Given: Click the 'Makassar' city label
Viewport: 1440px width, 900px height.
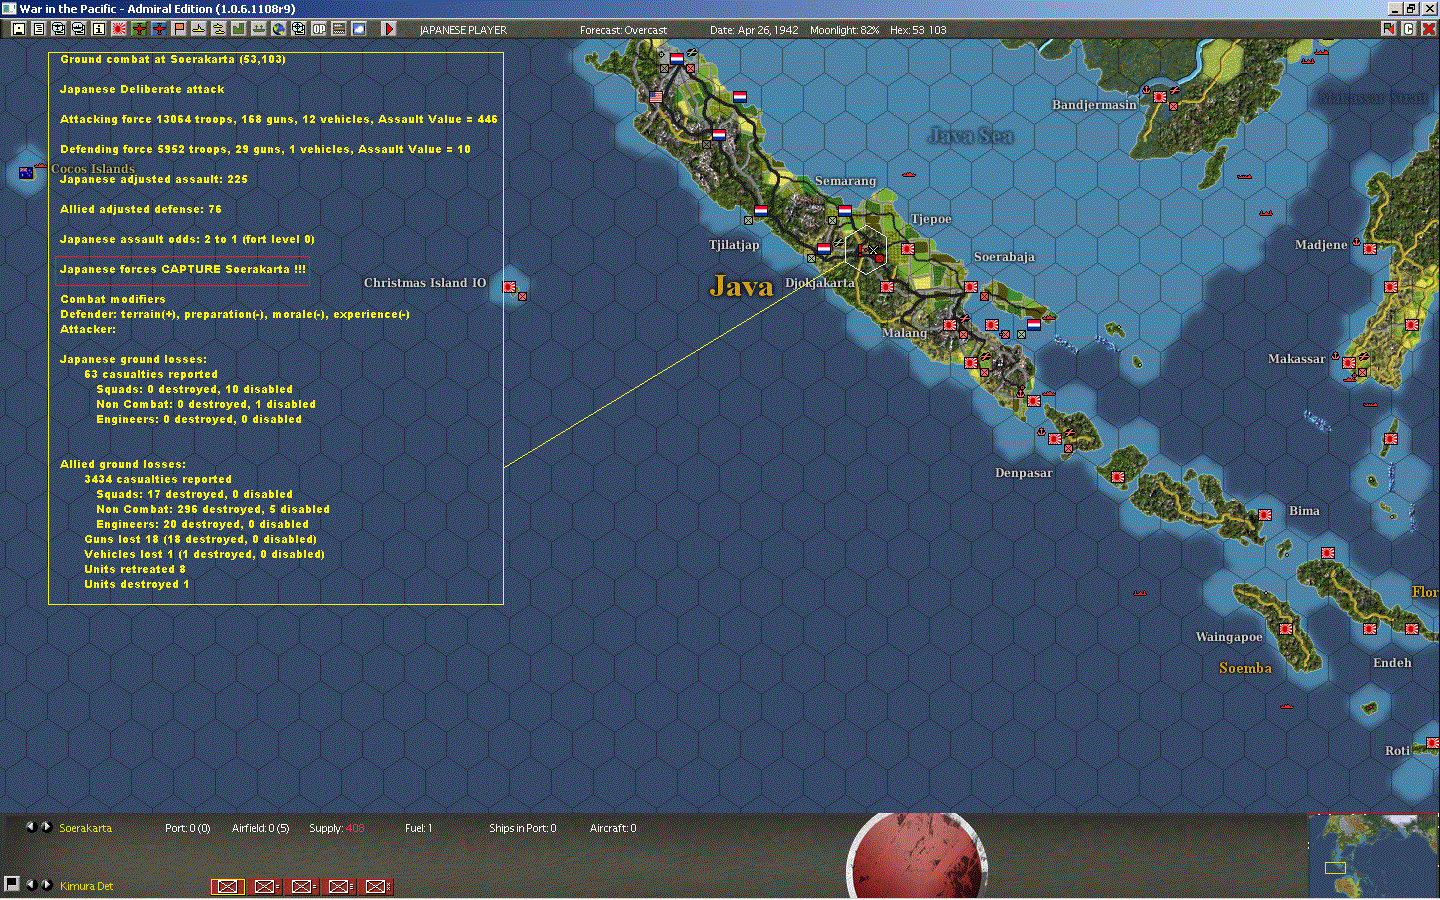Looking at the screenshot, I should coord(1297,359).
